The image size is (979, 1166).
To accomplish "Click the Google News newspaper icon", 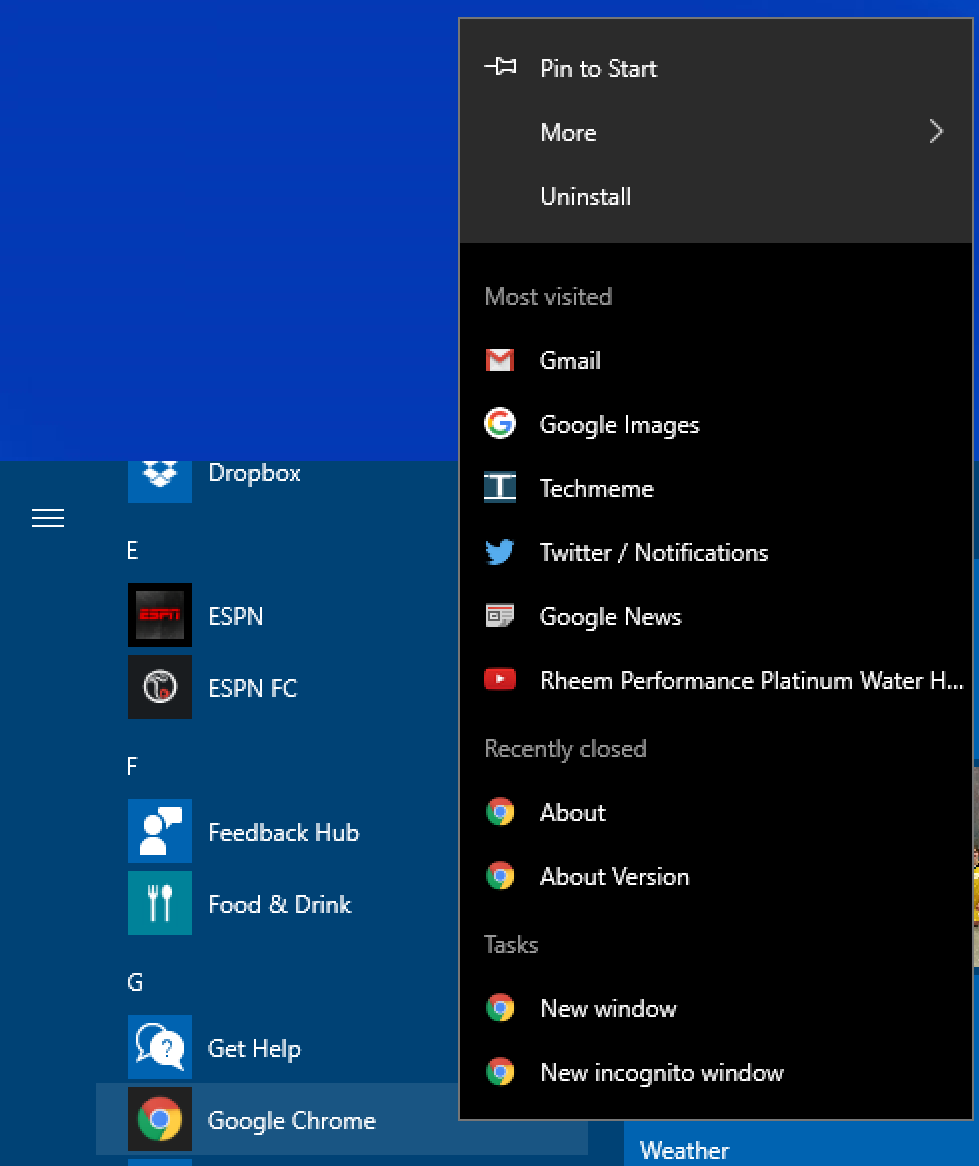I will (500, 616).
